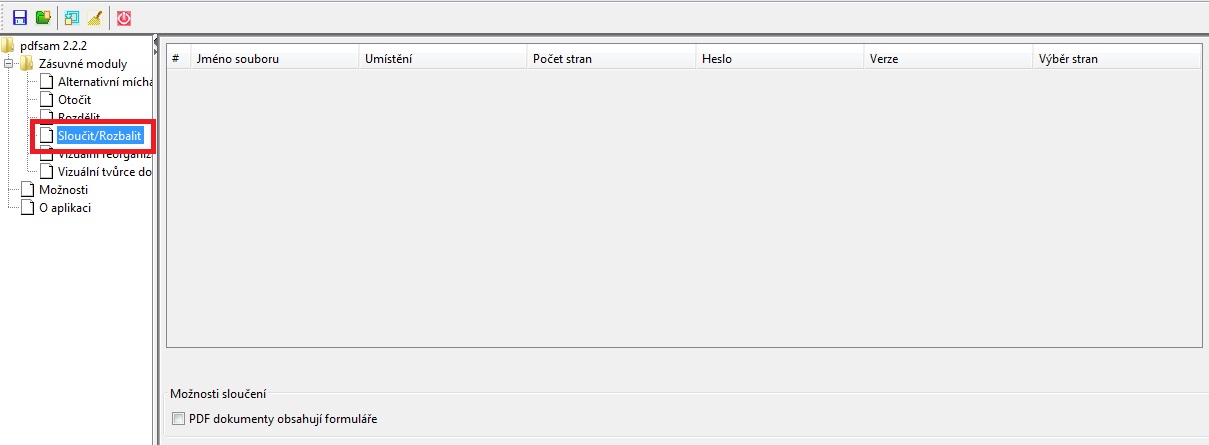Image resolution: width=1209 pixels, height=445 pixels.
Task: Select the Vizuální tvůrce dokumentu module
Action: [105, 171]
